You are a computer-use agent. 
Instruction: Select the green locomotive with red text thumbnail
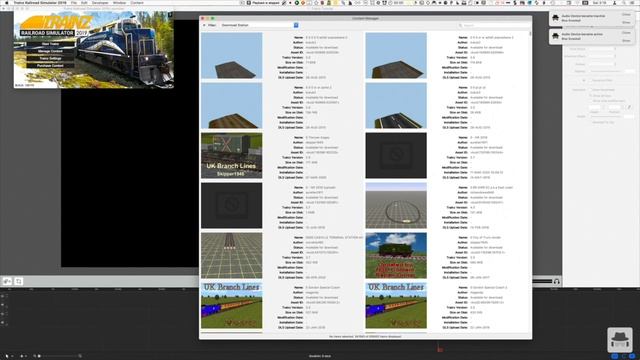[396, 256]
